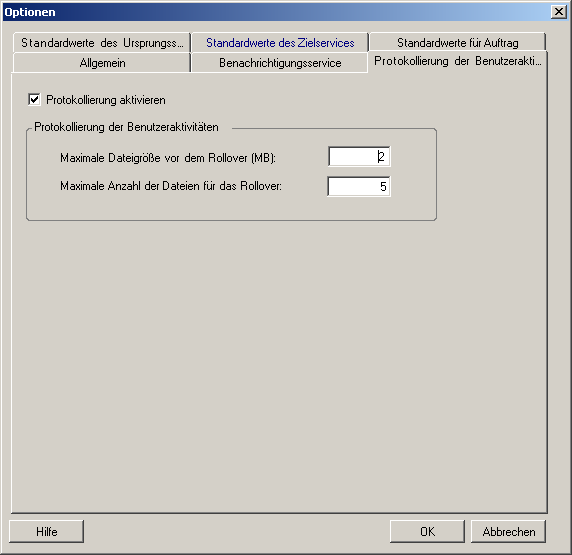
Task: Close the Optionen dialog window
Action: (x=559, y=12)
